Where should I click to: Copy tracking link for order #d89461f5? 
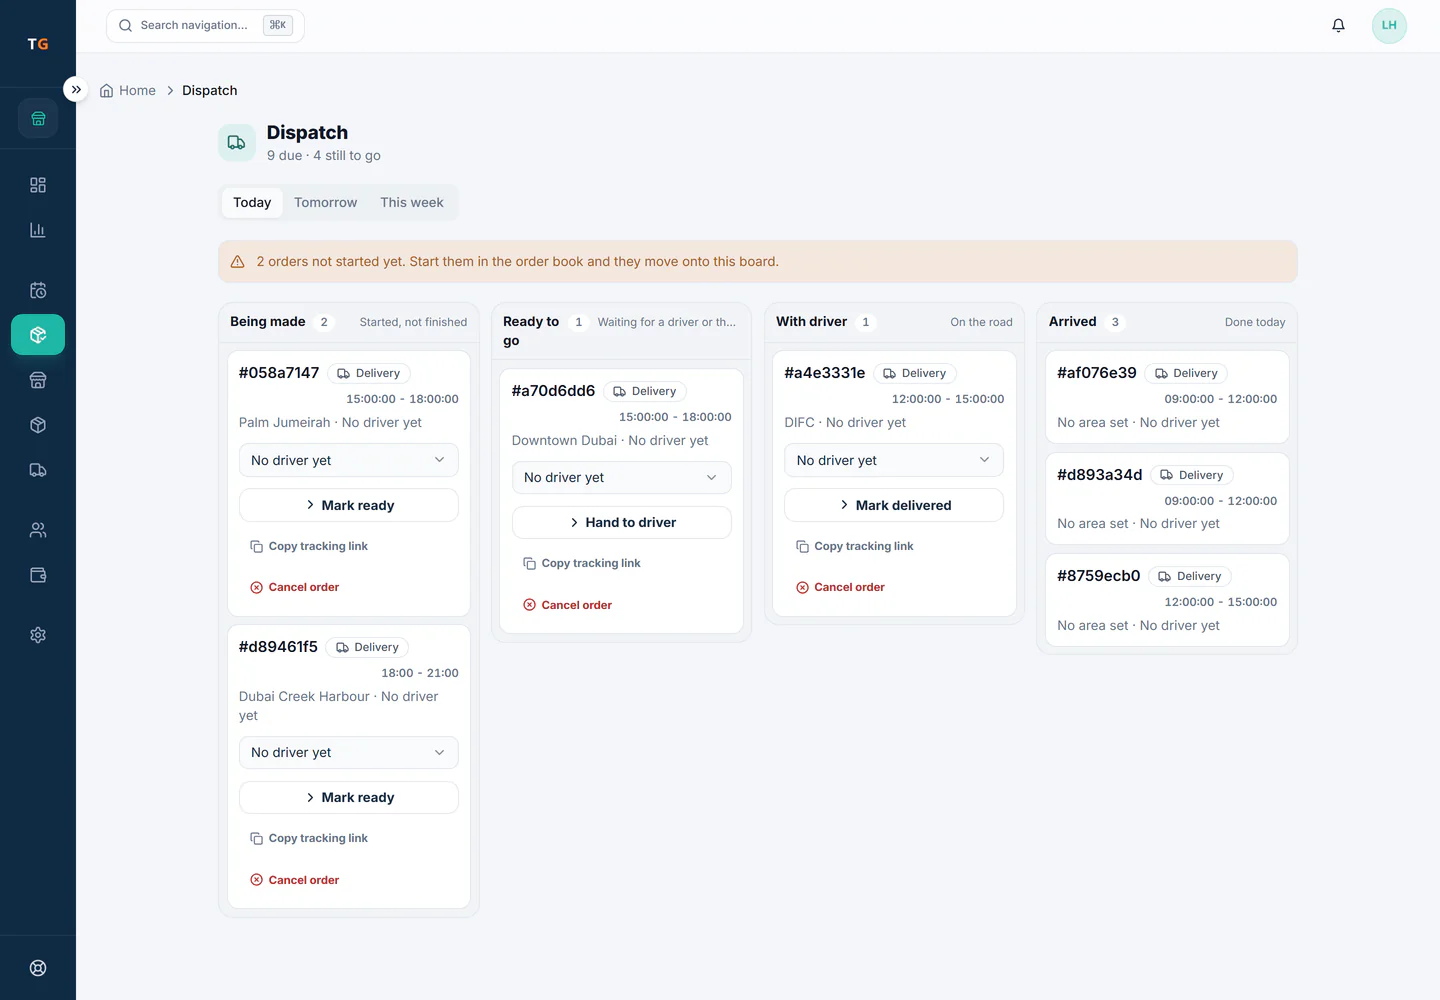309,839
